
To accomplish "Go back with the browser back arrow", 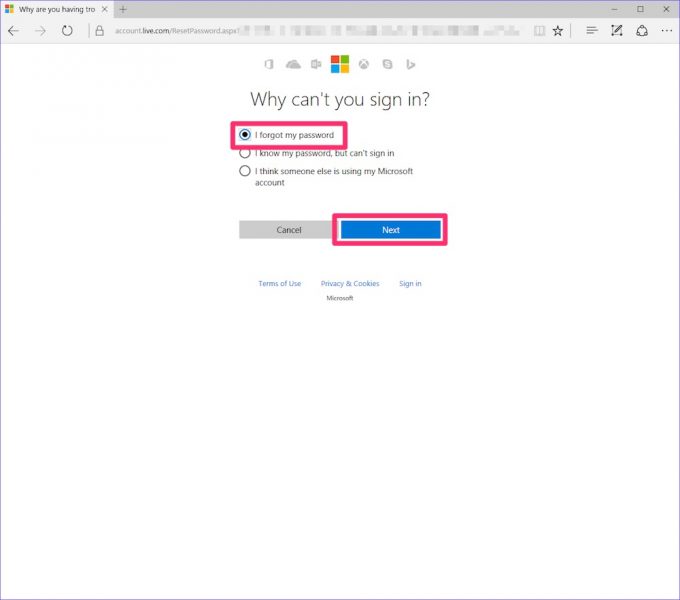I will [x=13, y=31].
